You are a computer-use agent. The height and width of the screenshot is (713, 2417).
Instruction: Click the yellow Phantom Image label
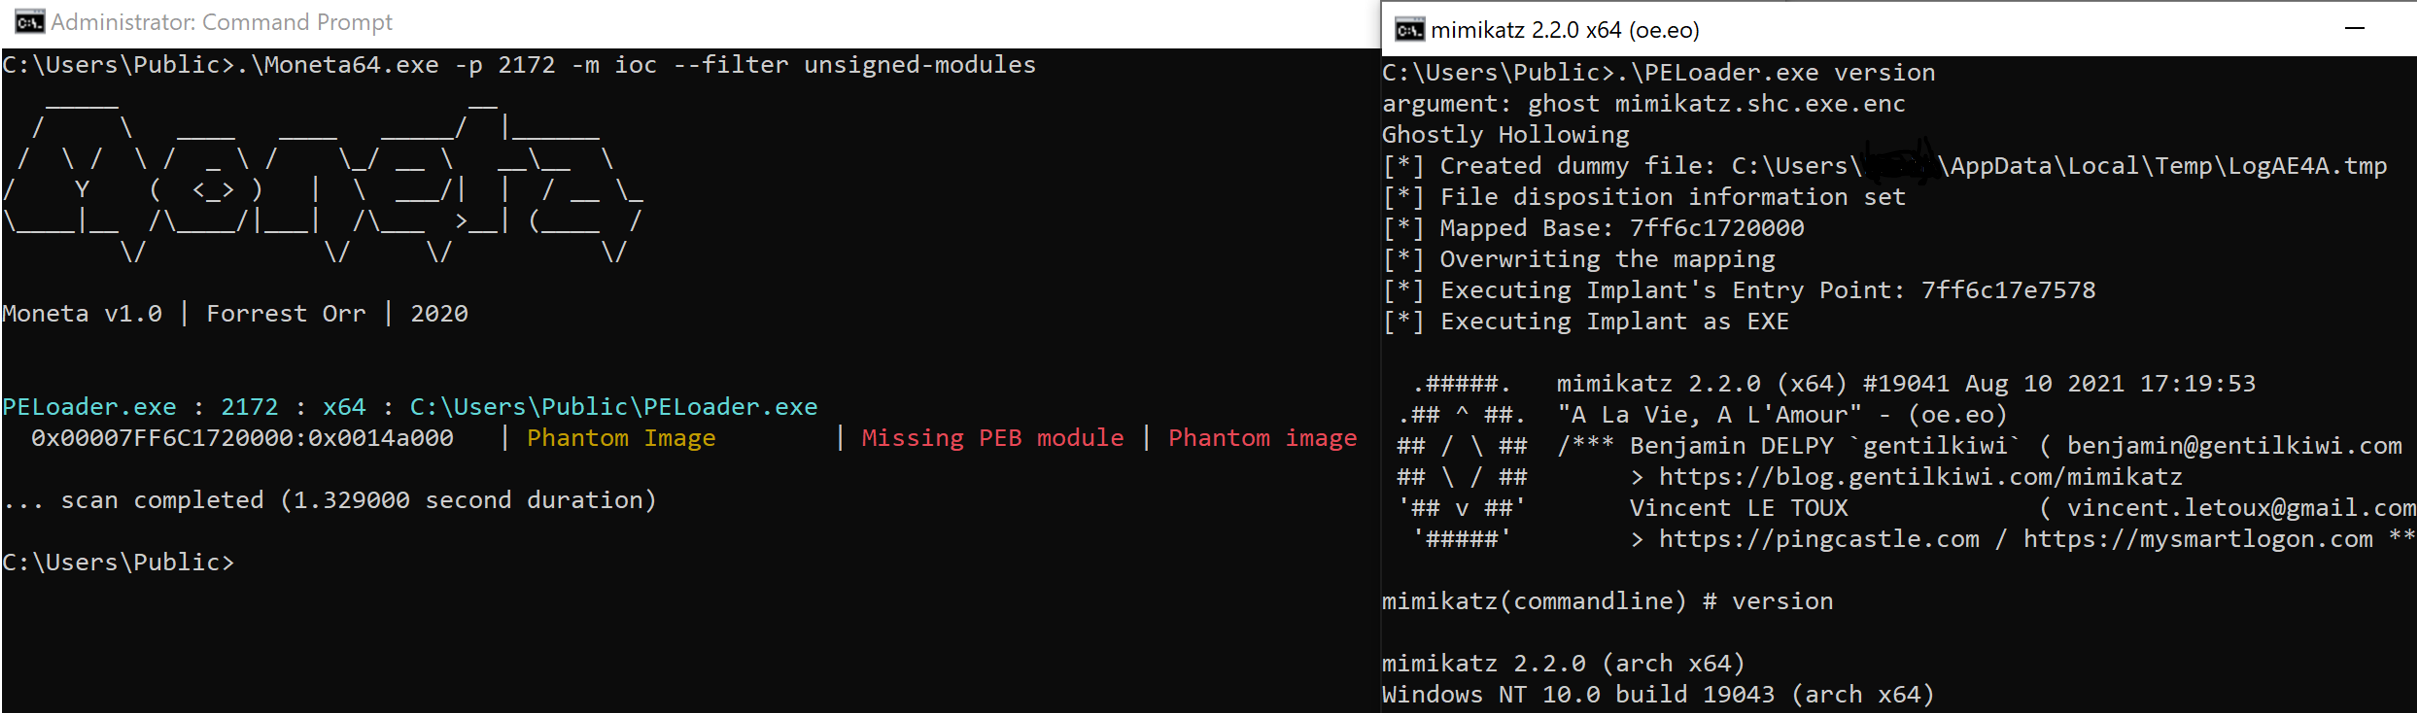[621, 438]
